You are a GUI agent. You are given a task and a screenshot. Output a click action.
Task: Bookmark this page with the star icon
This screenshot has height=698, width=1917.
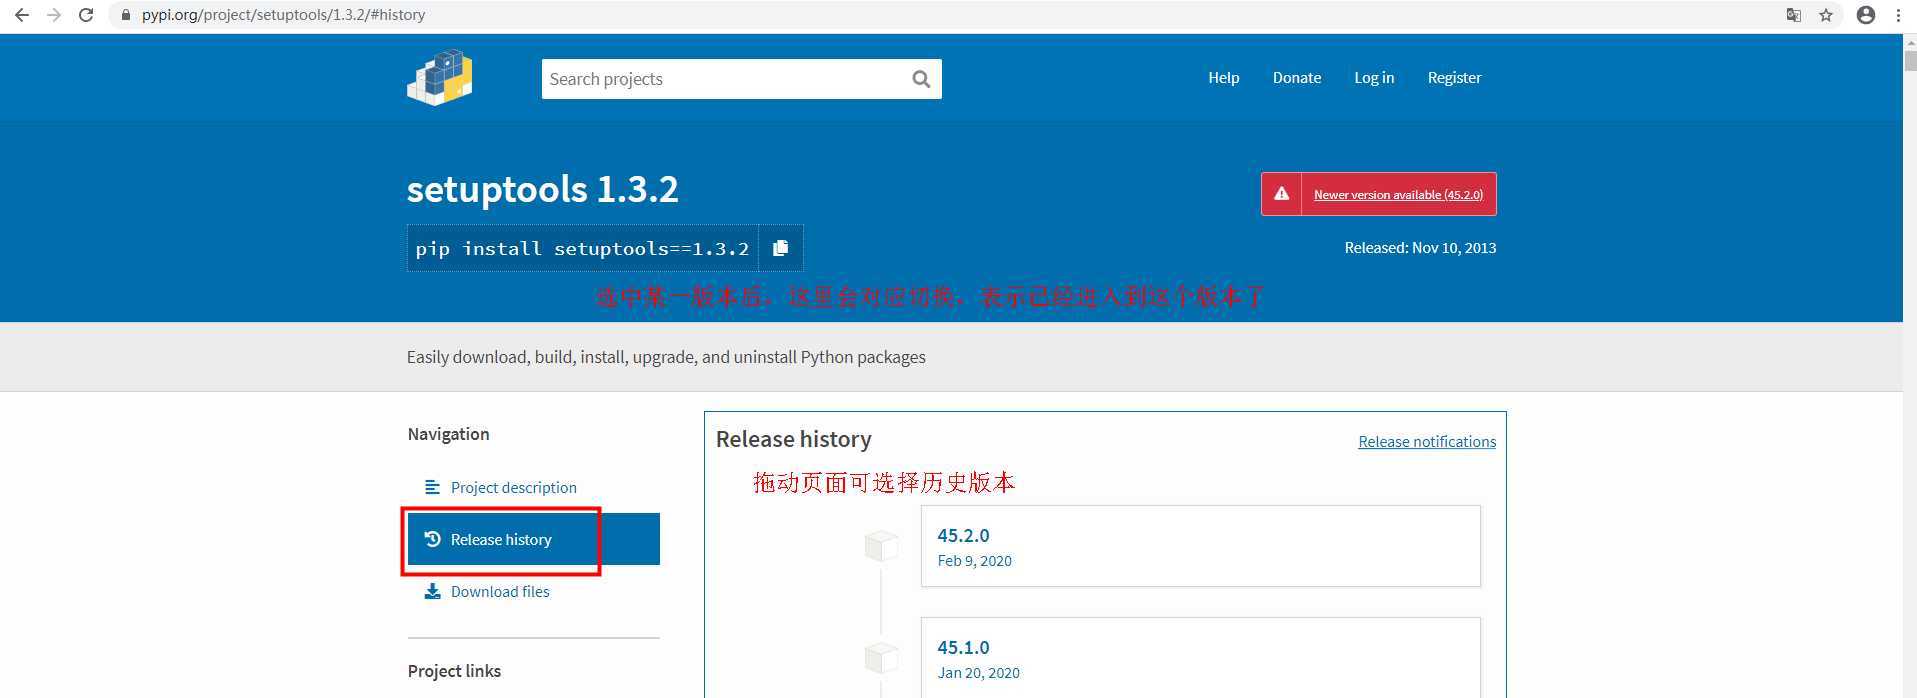point(1826,15)
